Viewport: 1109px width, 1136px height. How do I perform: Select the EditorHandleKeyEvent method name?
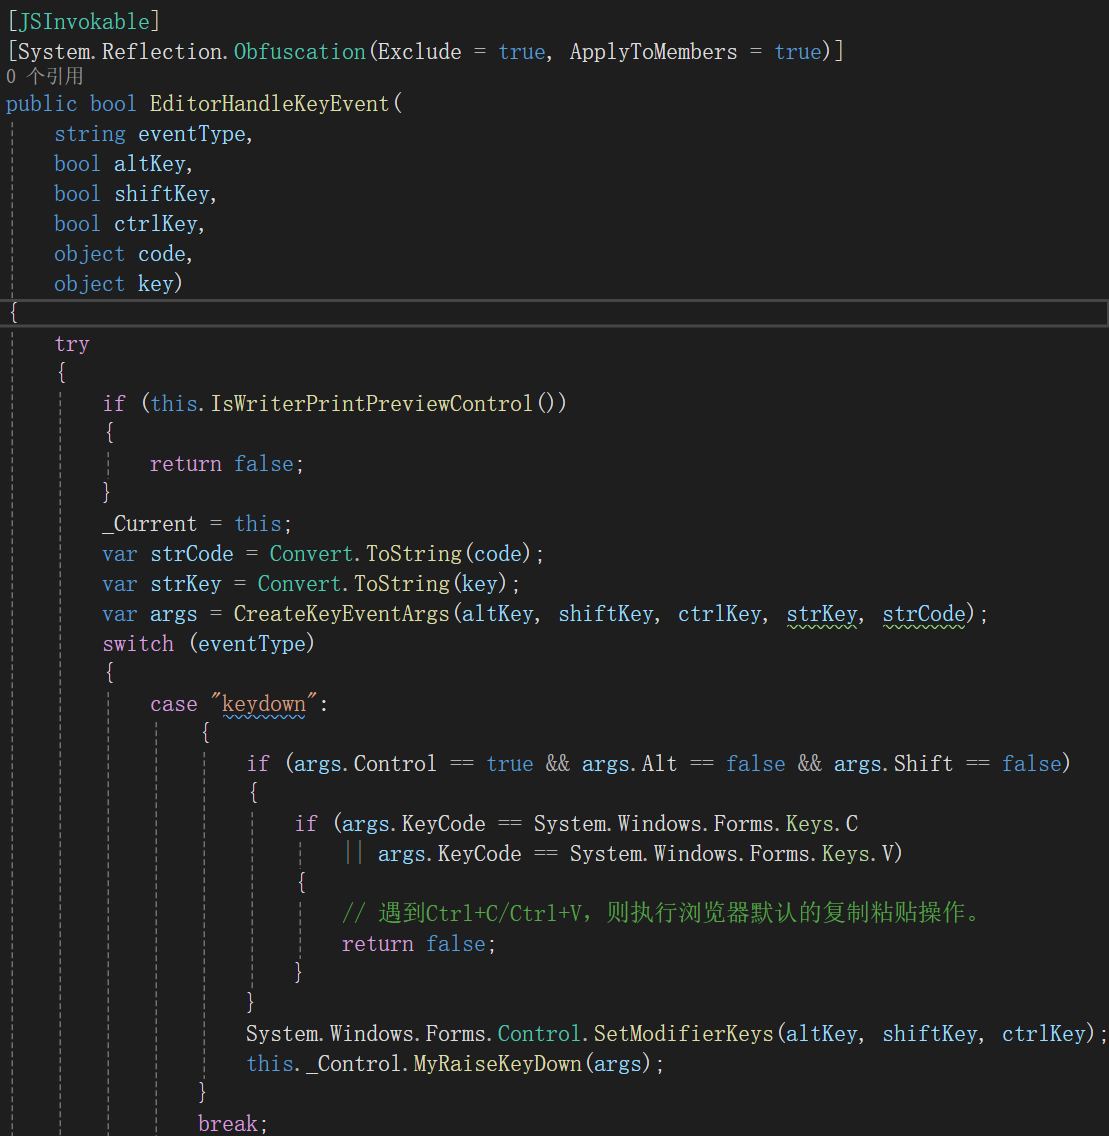point(269,104)
